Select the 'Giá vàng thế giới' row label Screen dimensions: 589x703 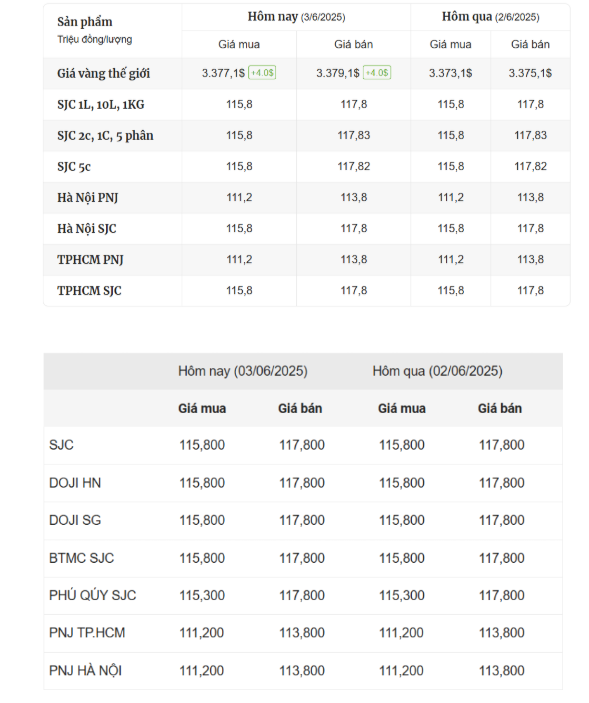[x=104, y=74]
